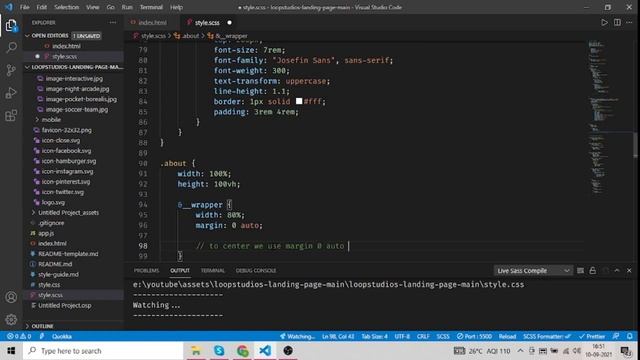Open the Edit menu
Viewport: 640px width, 360px height.
[42, 7]
